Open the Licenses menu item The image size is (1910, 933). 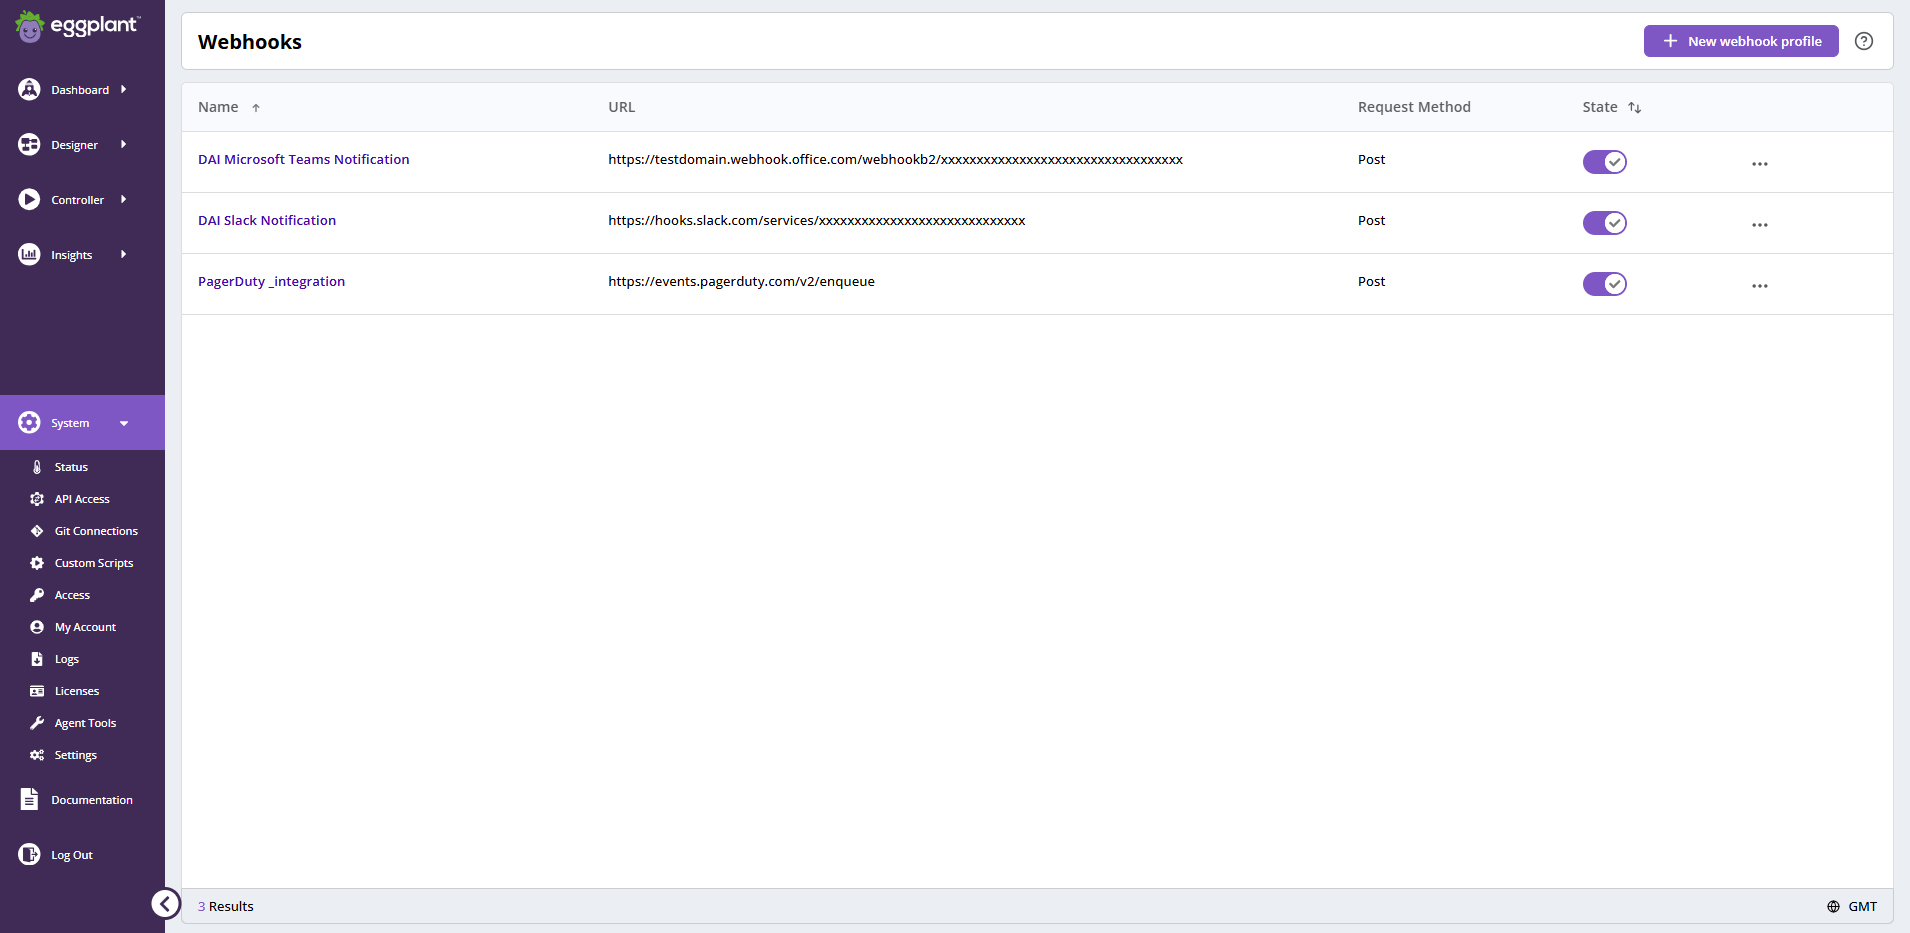click(x=77, y=691)
